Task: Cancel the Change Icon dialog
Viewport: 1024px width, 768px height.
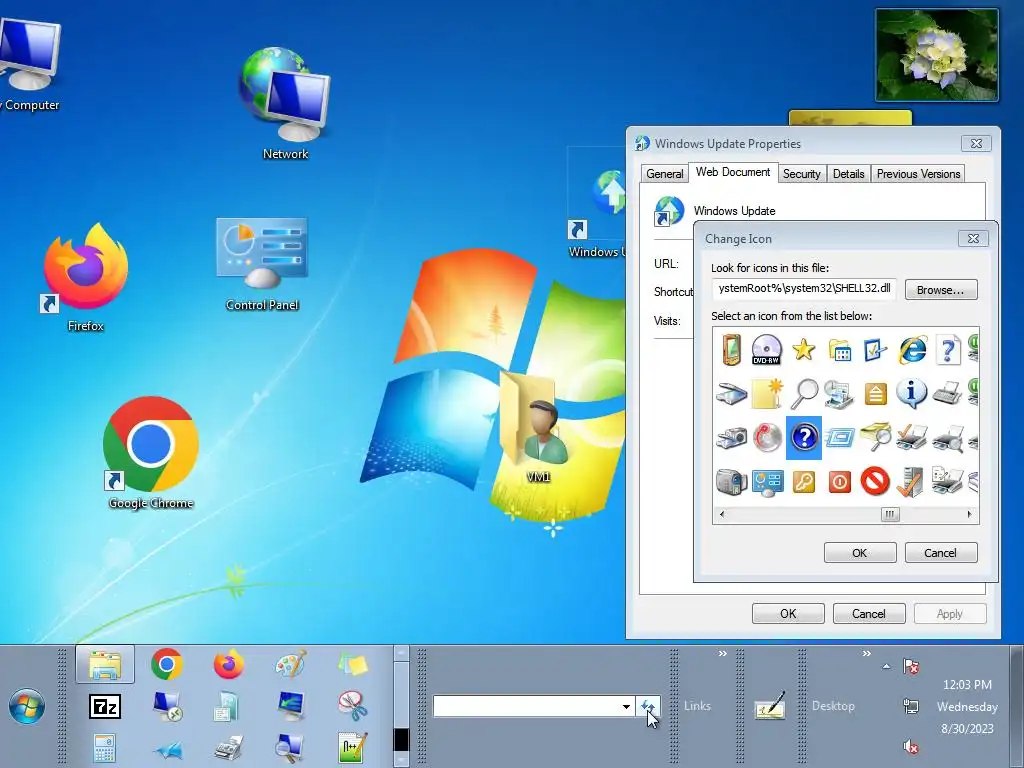Action: [940, 552]
